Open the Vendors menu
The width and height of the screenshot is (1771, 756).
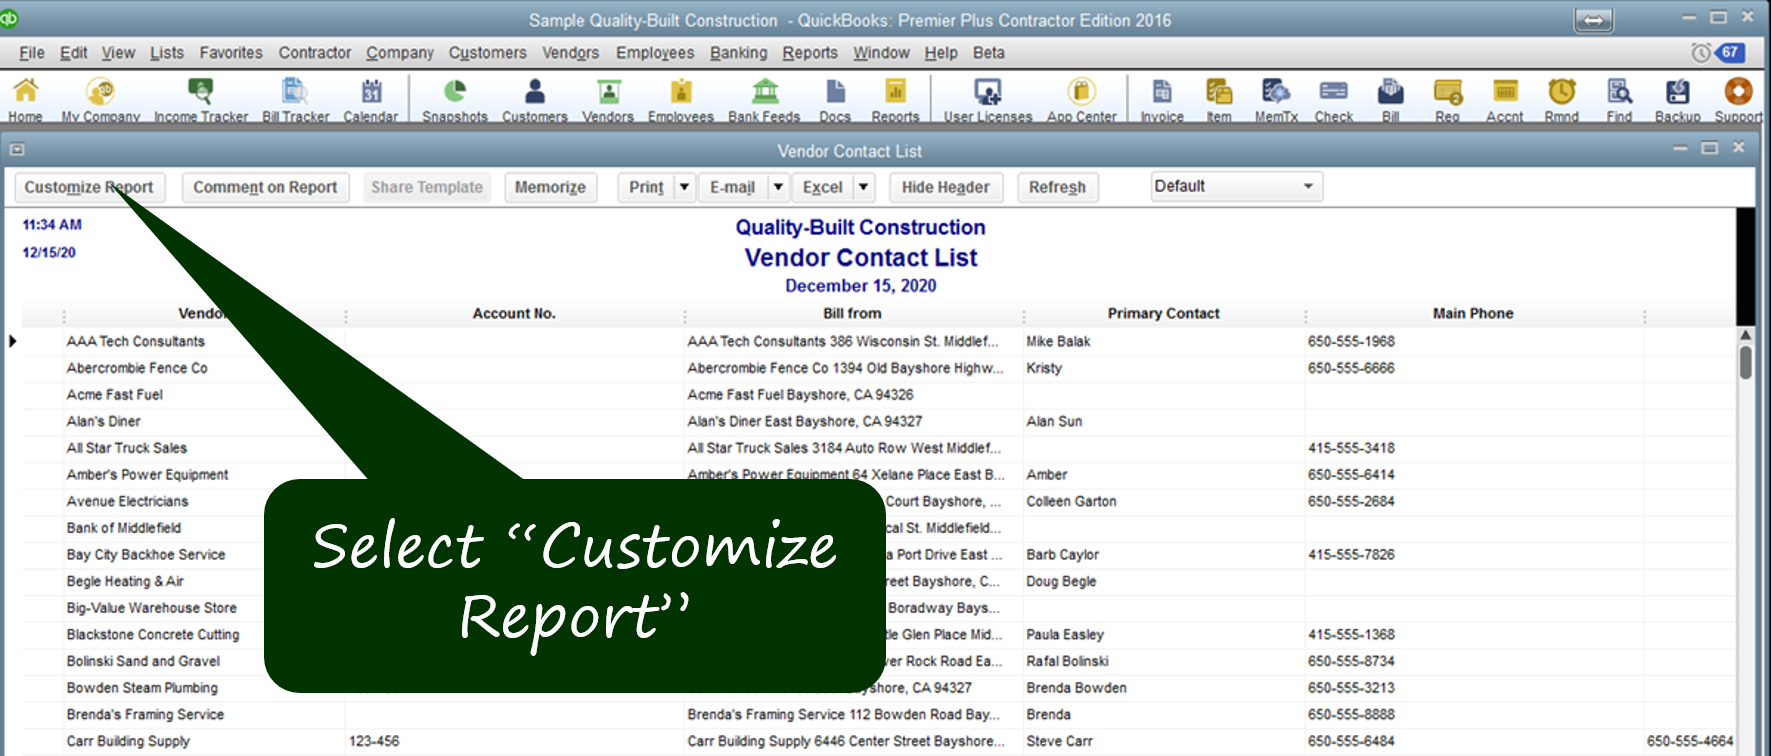570,53
